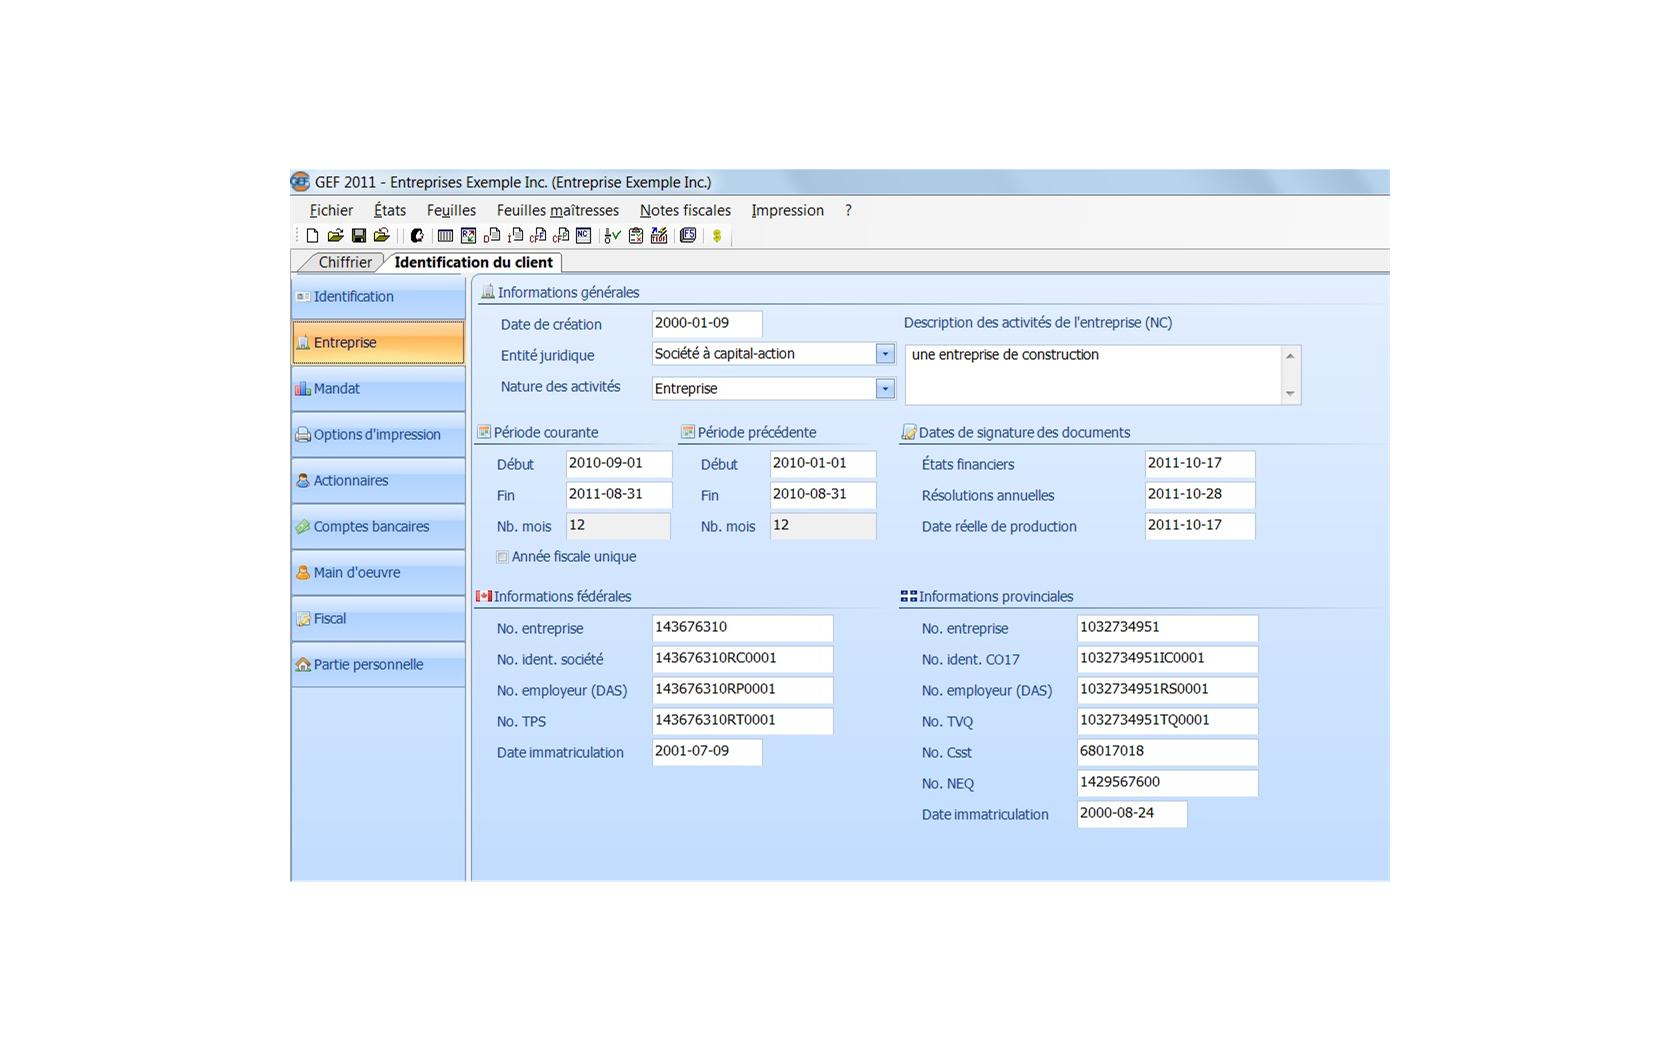Switch to the Chiffrier tab

tap(345, 262)
